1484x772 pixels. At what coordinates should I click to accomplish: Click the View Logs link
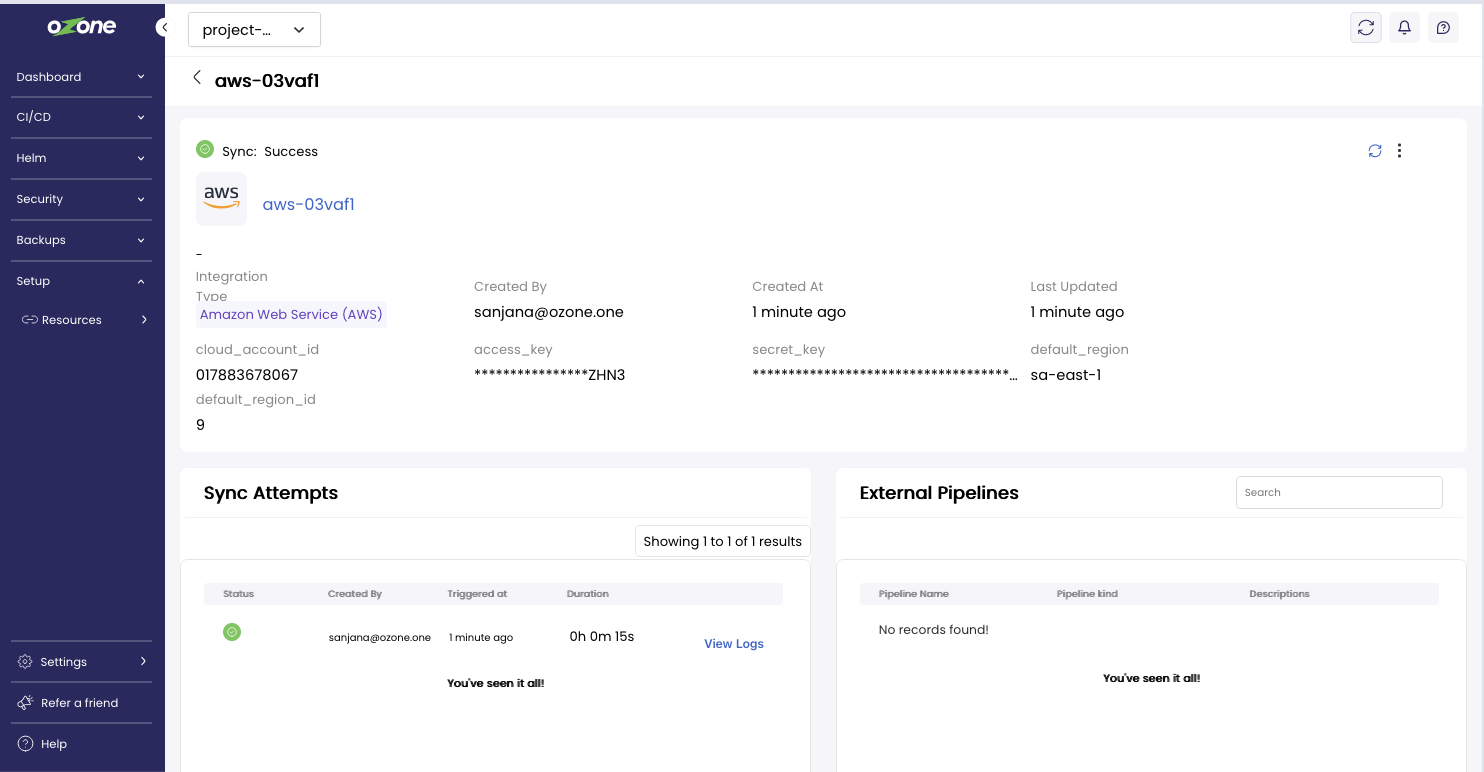pyautogui.click(x=733, y=644)
